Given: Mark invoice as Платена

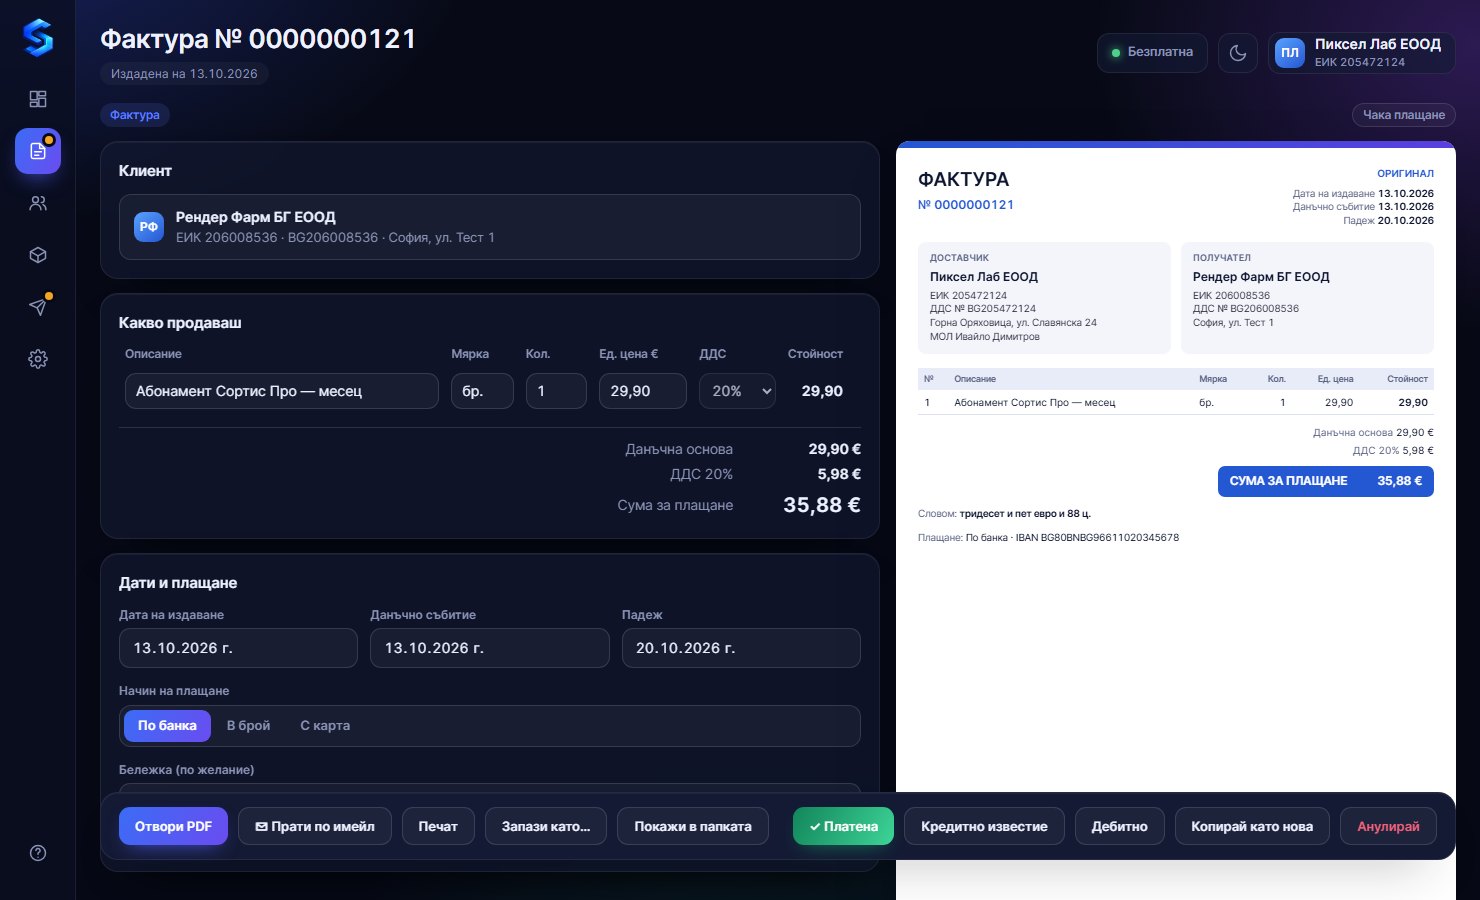Looking at the screenshot, I should pyautogui.click(x=843, y=826).
